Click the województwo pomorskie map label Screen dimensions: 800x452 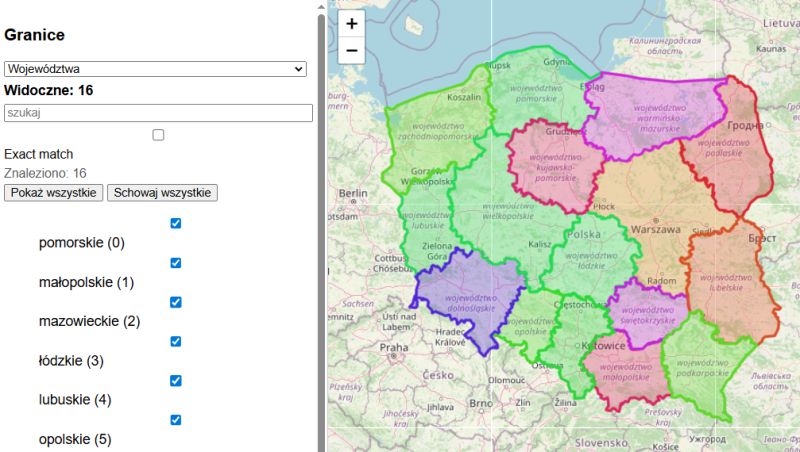click(536, 93)
